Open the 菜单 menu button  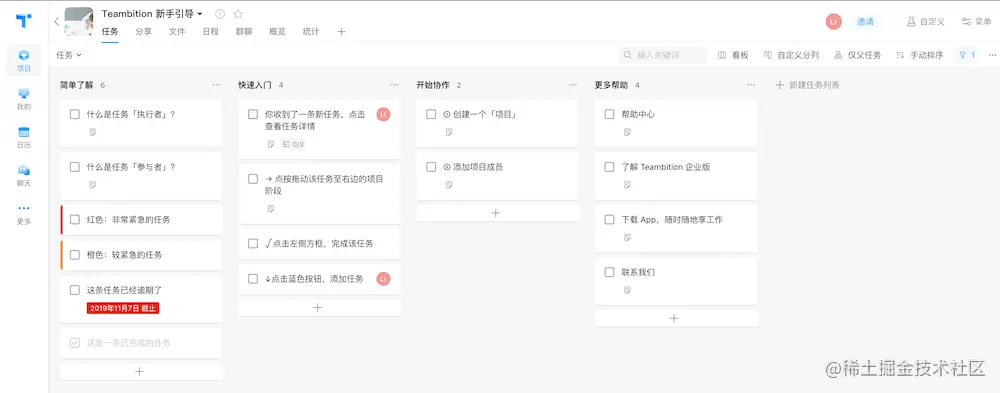point(976,21)
